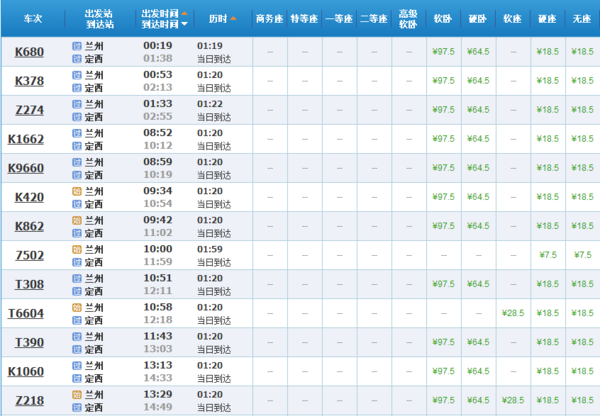Select ¥97.5 soft sleeper price for K378
This screenshot has width=600, height=416.
point(441,81)
